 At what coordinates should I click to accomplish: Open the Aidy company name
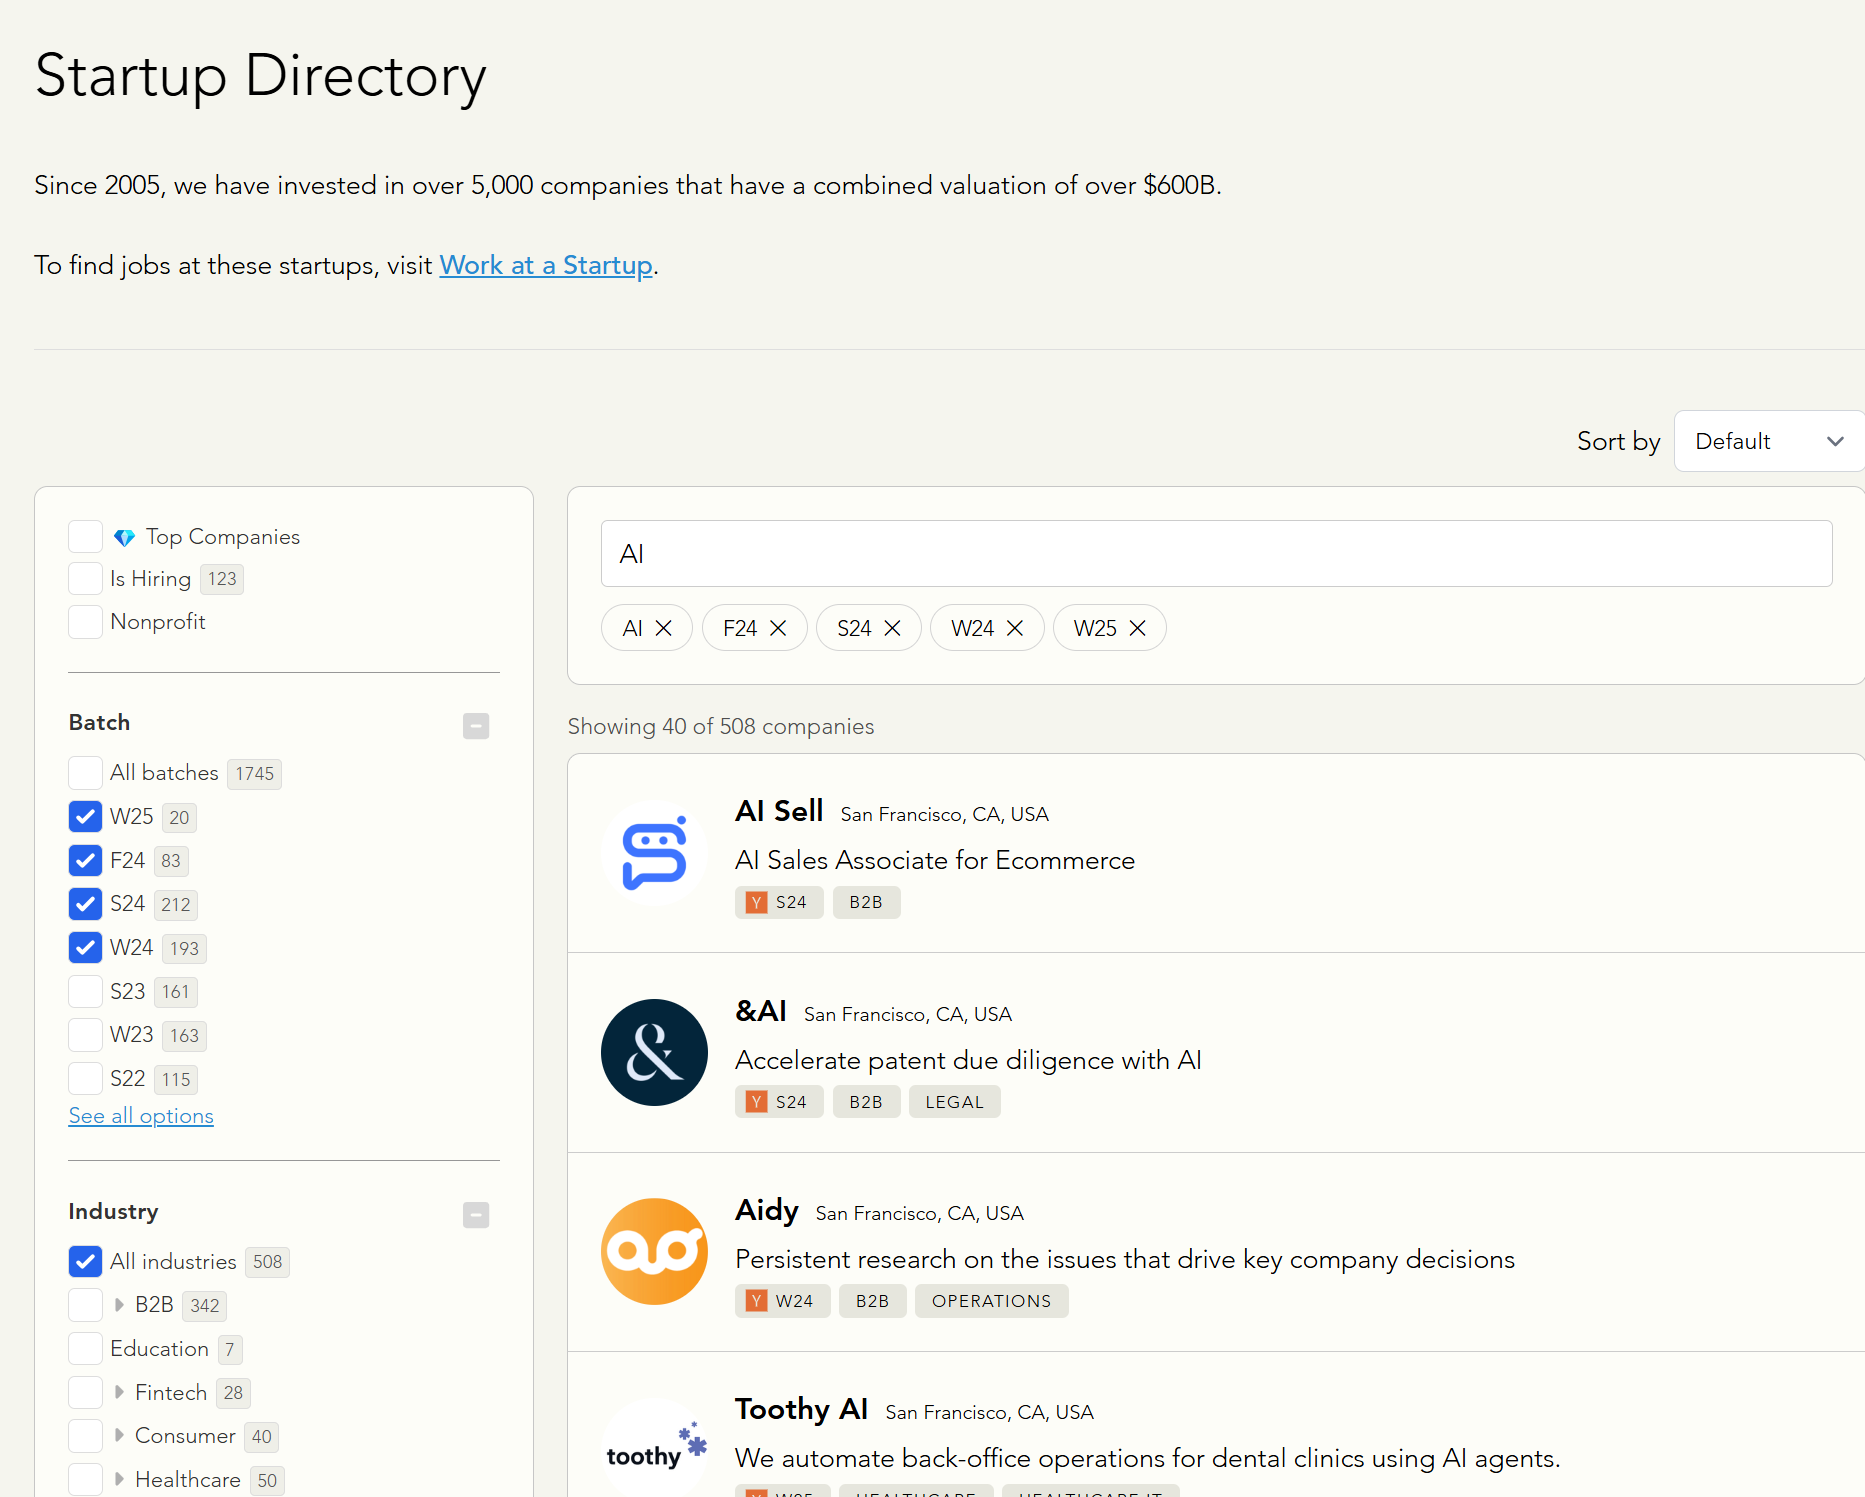(x=767, y=1210)
